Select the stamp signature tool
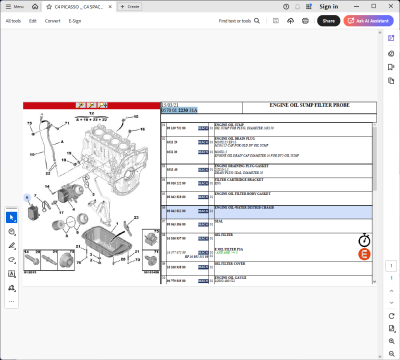The image size is (400, 360). [x=12, y=288]
